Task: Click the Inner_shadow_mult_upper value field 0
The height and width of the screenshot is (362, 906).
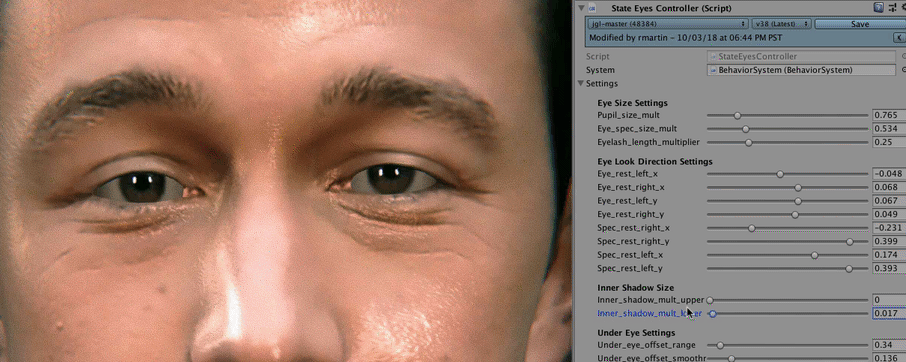Action: tap(889, 300)
